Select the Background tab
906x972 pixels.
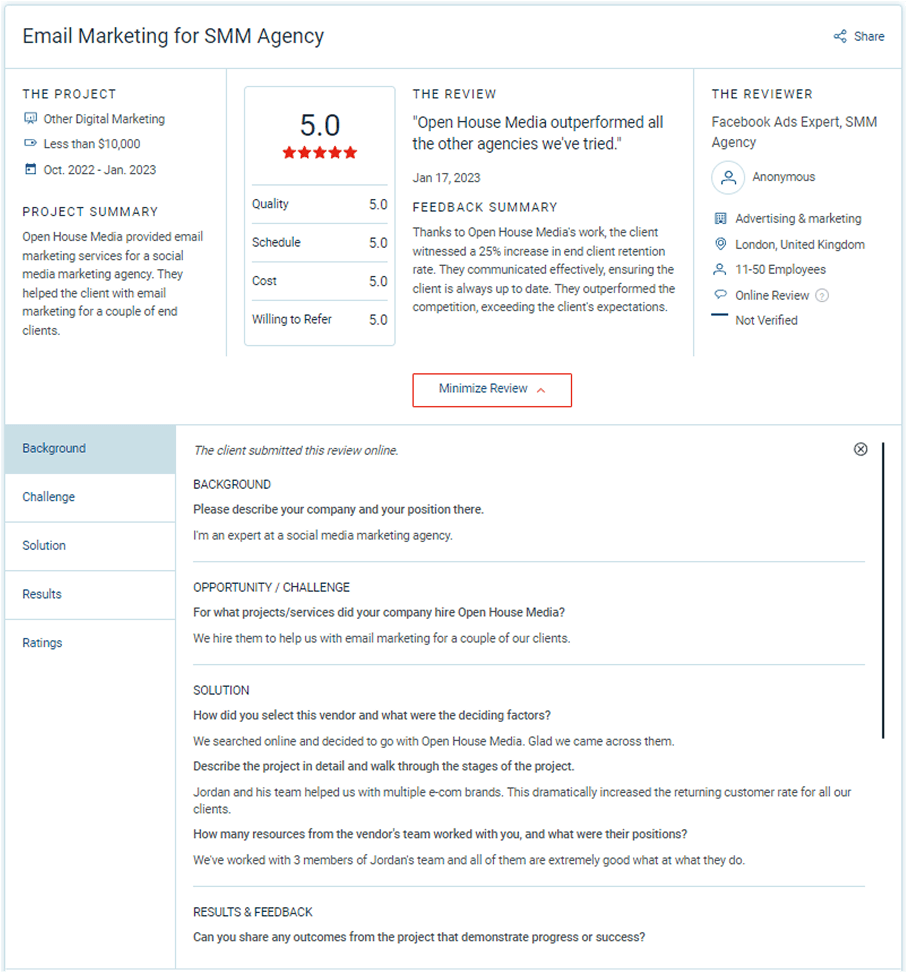(90, 449)
